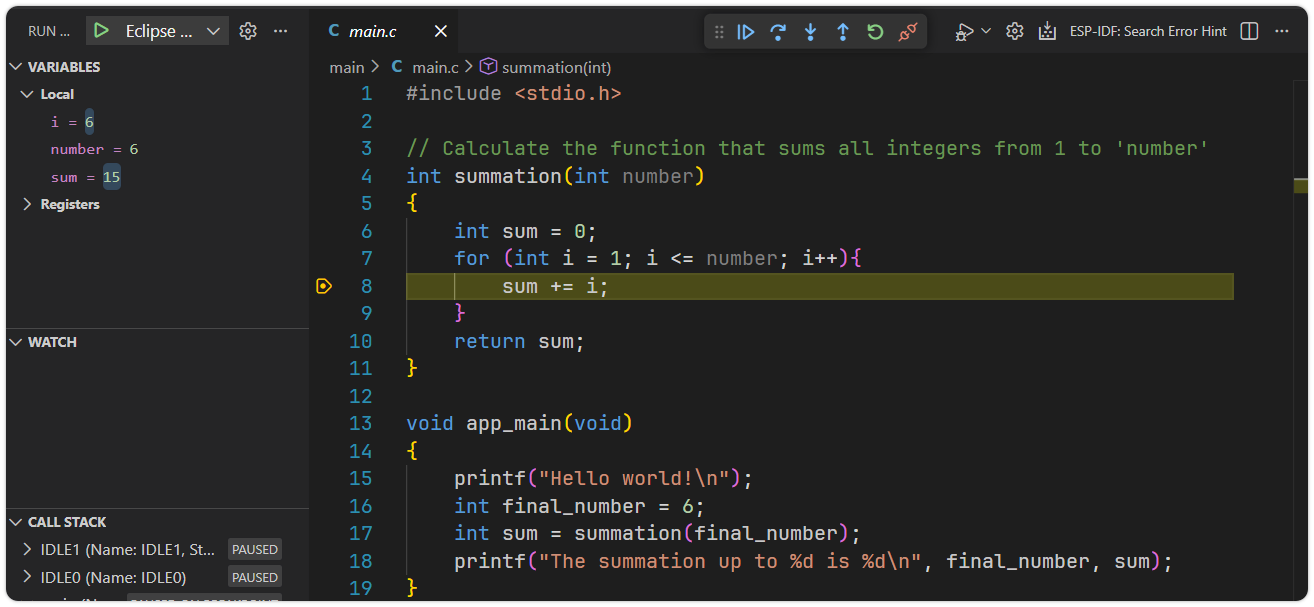1314x607 pixels.
Task: Click Step Over in the debug toolbar
Action: pos(778,31)
